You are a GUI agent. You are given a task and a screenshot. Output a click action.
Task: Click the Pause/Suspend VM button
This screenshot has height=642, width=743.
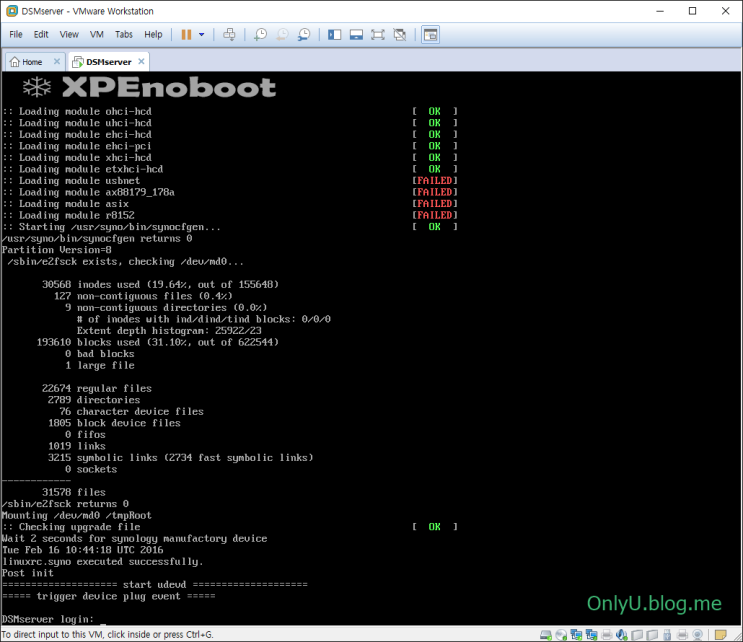[186, 34]
